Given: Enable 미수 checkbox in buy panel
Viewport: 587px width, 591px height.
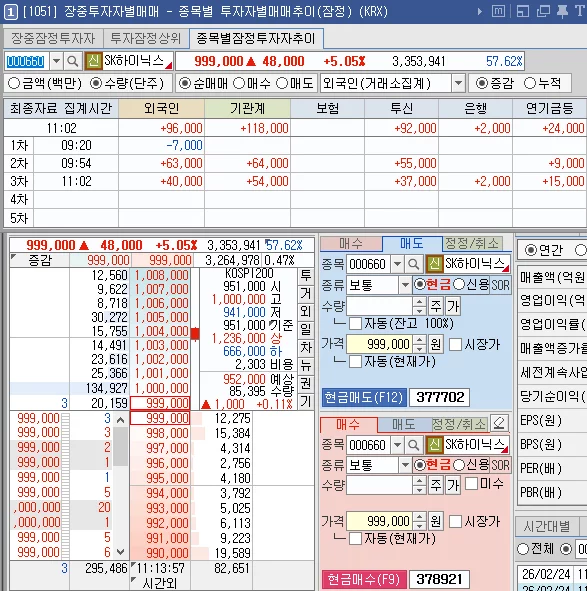Looking at the screenshot, I should pyautogui.click(x=472, y=484).
